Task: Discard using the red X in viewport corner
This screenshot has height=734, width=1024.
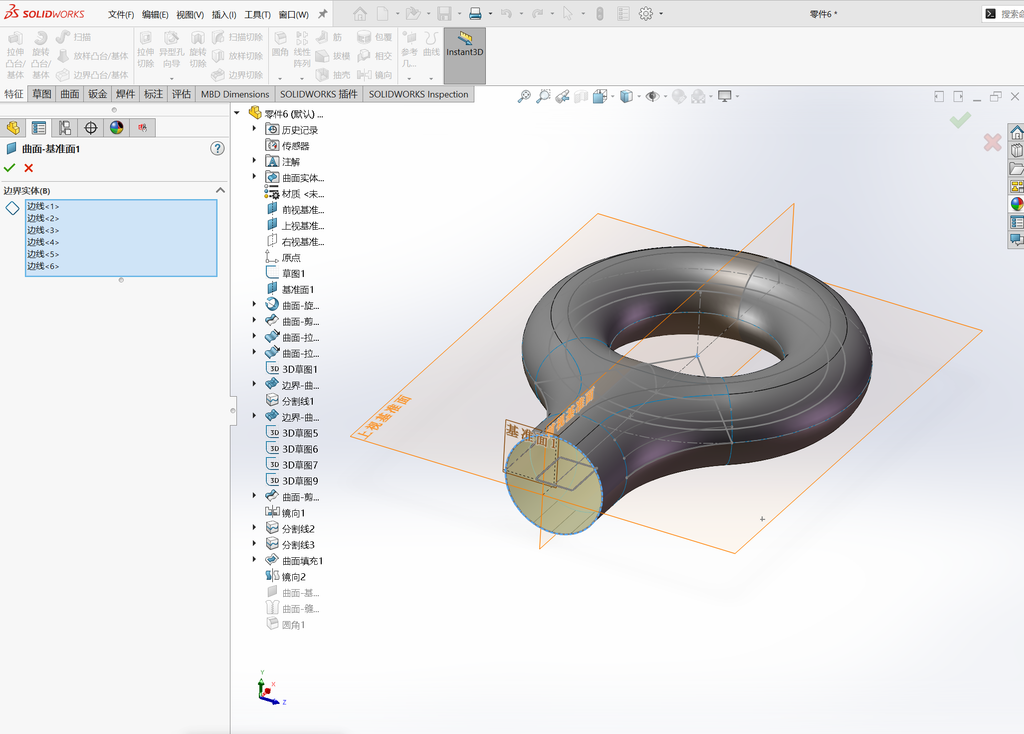Action: coord(993,142)
